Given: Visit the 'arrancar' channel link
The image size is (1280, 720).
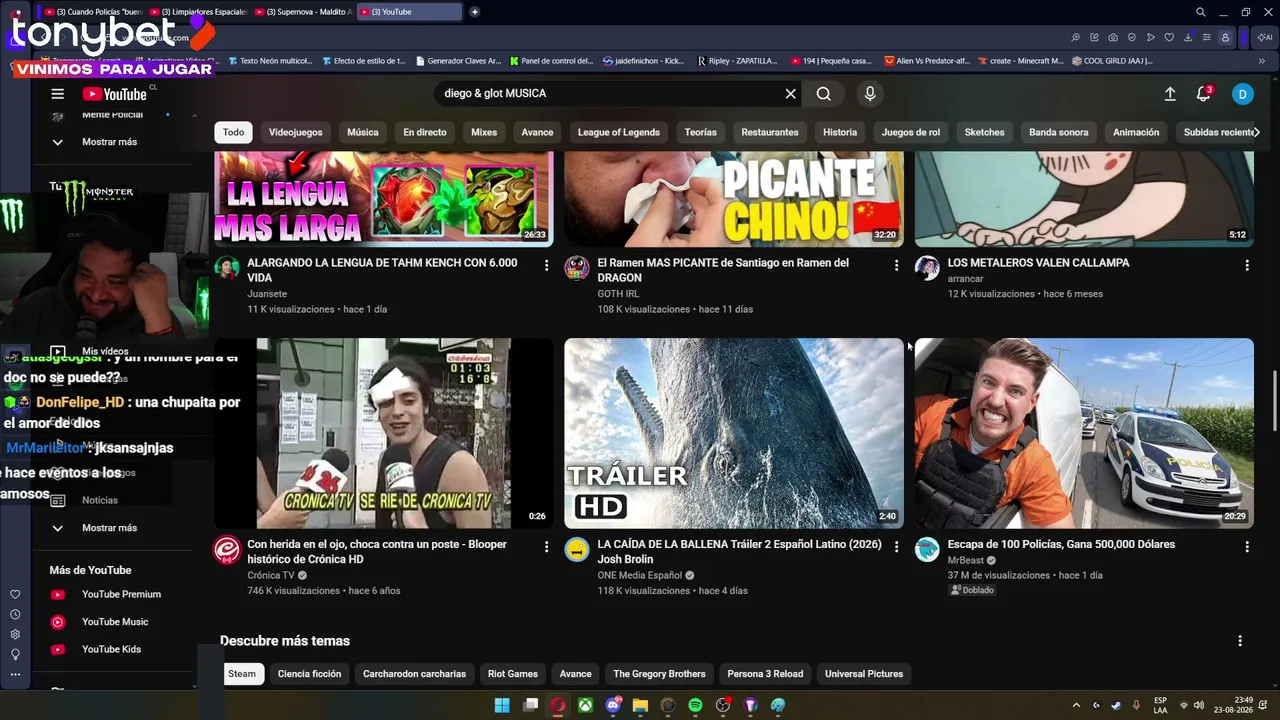Looking at the screenshot, I should (966, 279).
